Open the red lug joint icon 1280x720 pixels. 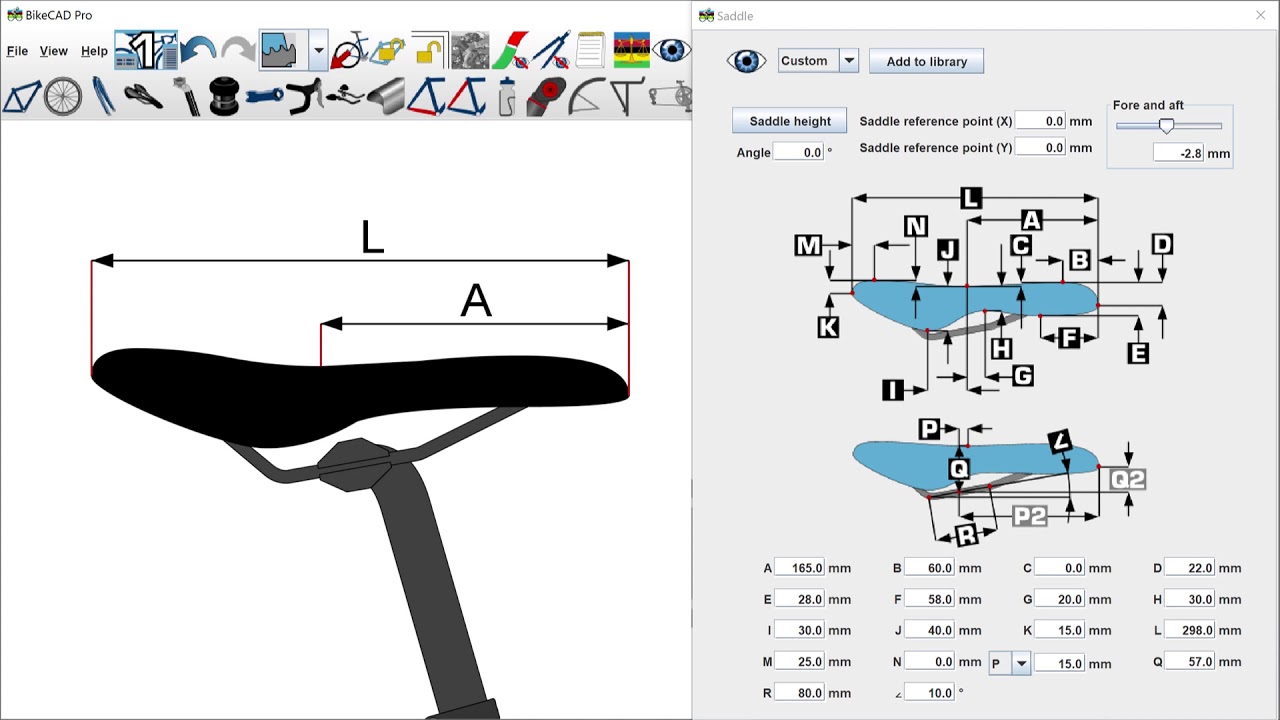coord(546,97)
